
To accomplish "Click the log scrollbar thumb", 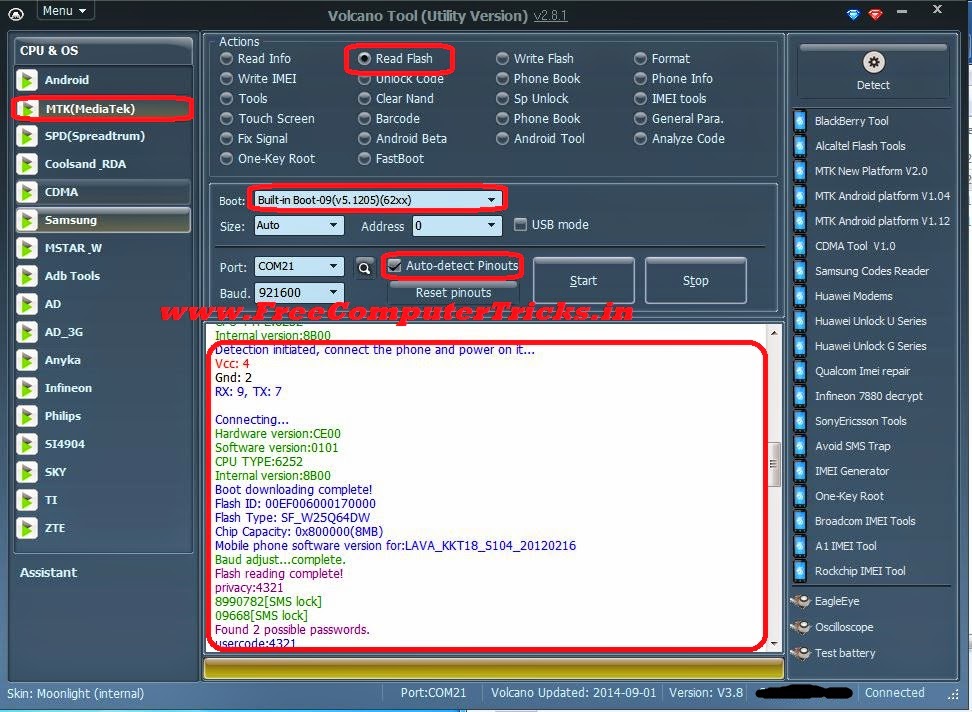I will [774, 464].
